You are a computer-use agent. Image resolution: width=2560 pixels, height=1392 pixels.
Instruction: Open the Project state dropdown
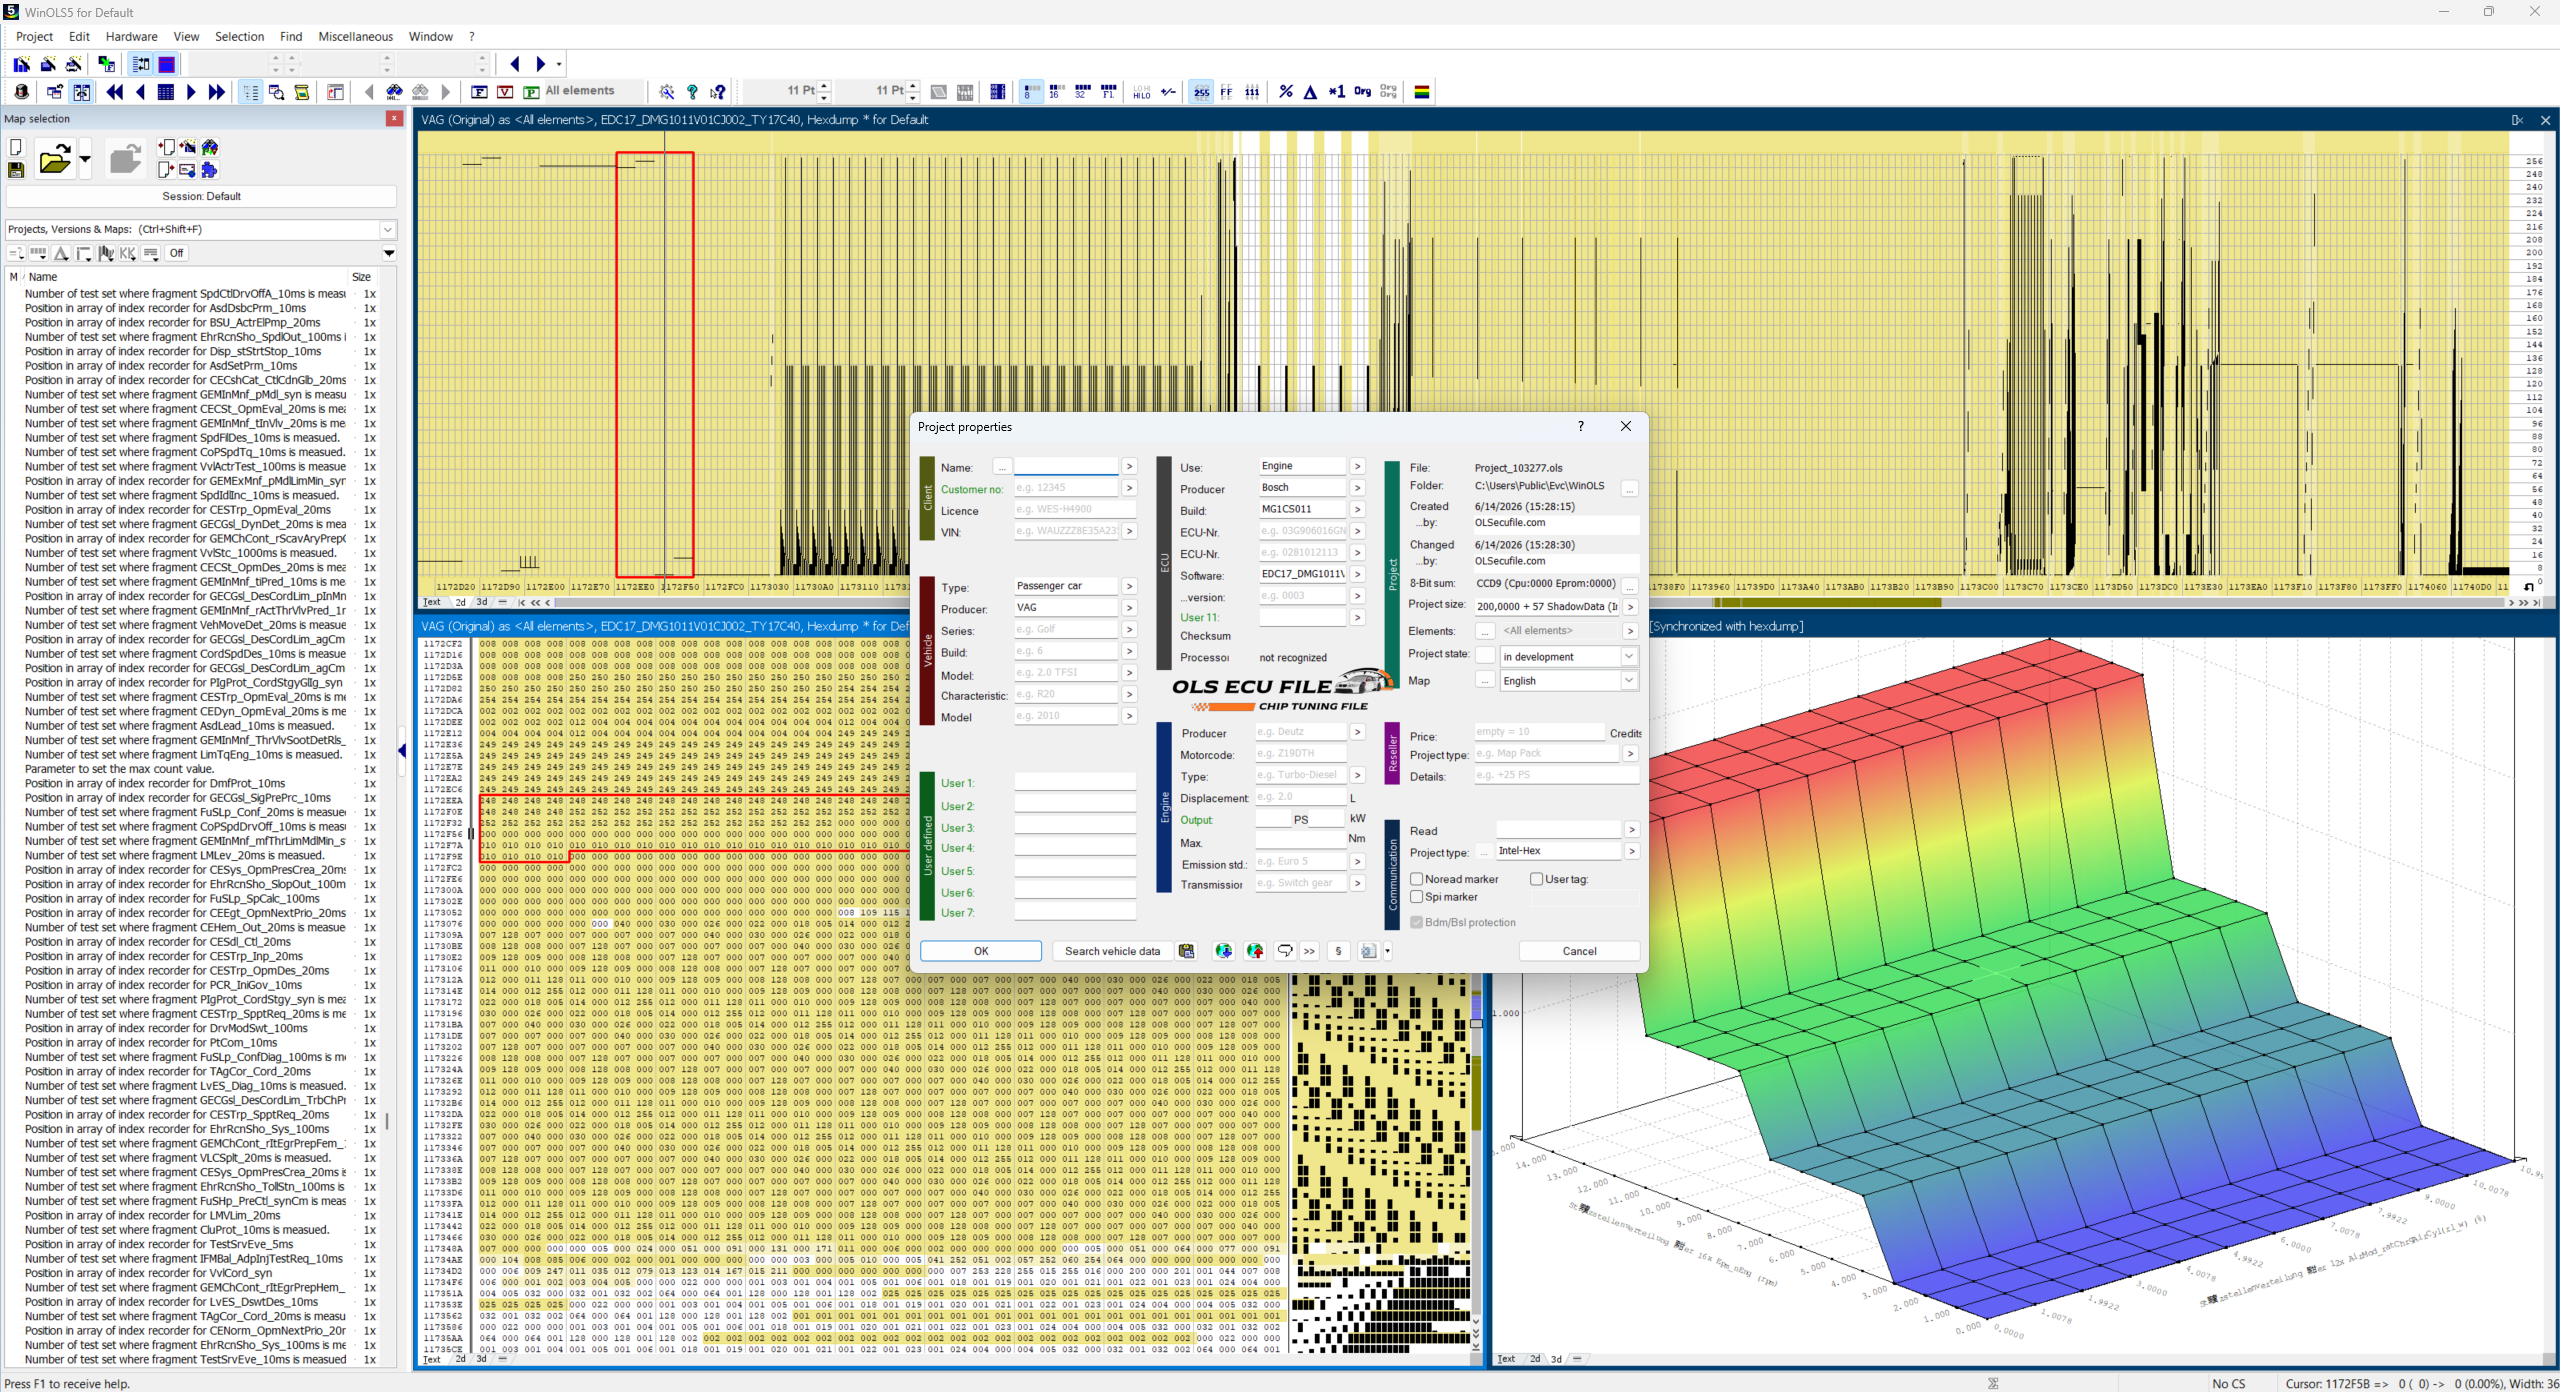[x=1629, y=657]
